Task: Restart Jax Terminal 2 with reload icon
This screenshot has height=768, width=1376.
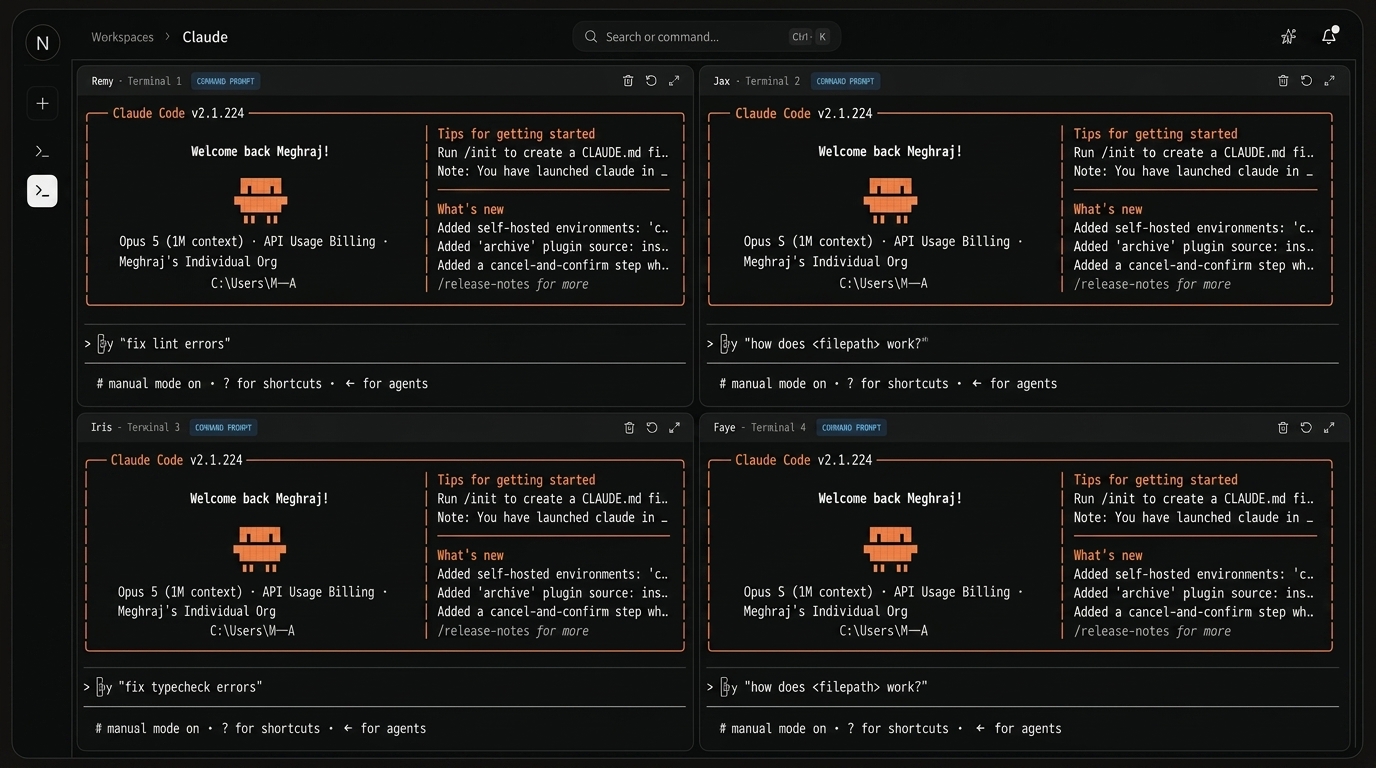Action: [x=1306, y=81]
